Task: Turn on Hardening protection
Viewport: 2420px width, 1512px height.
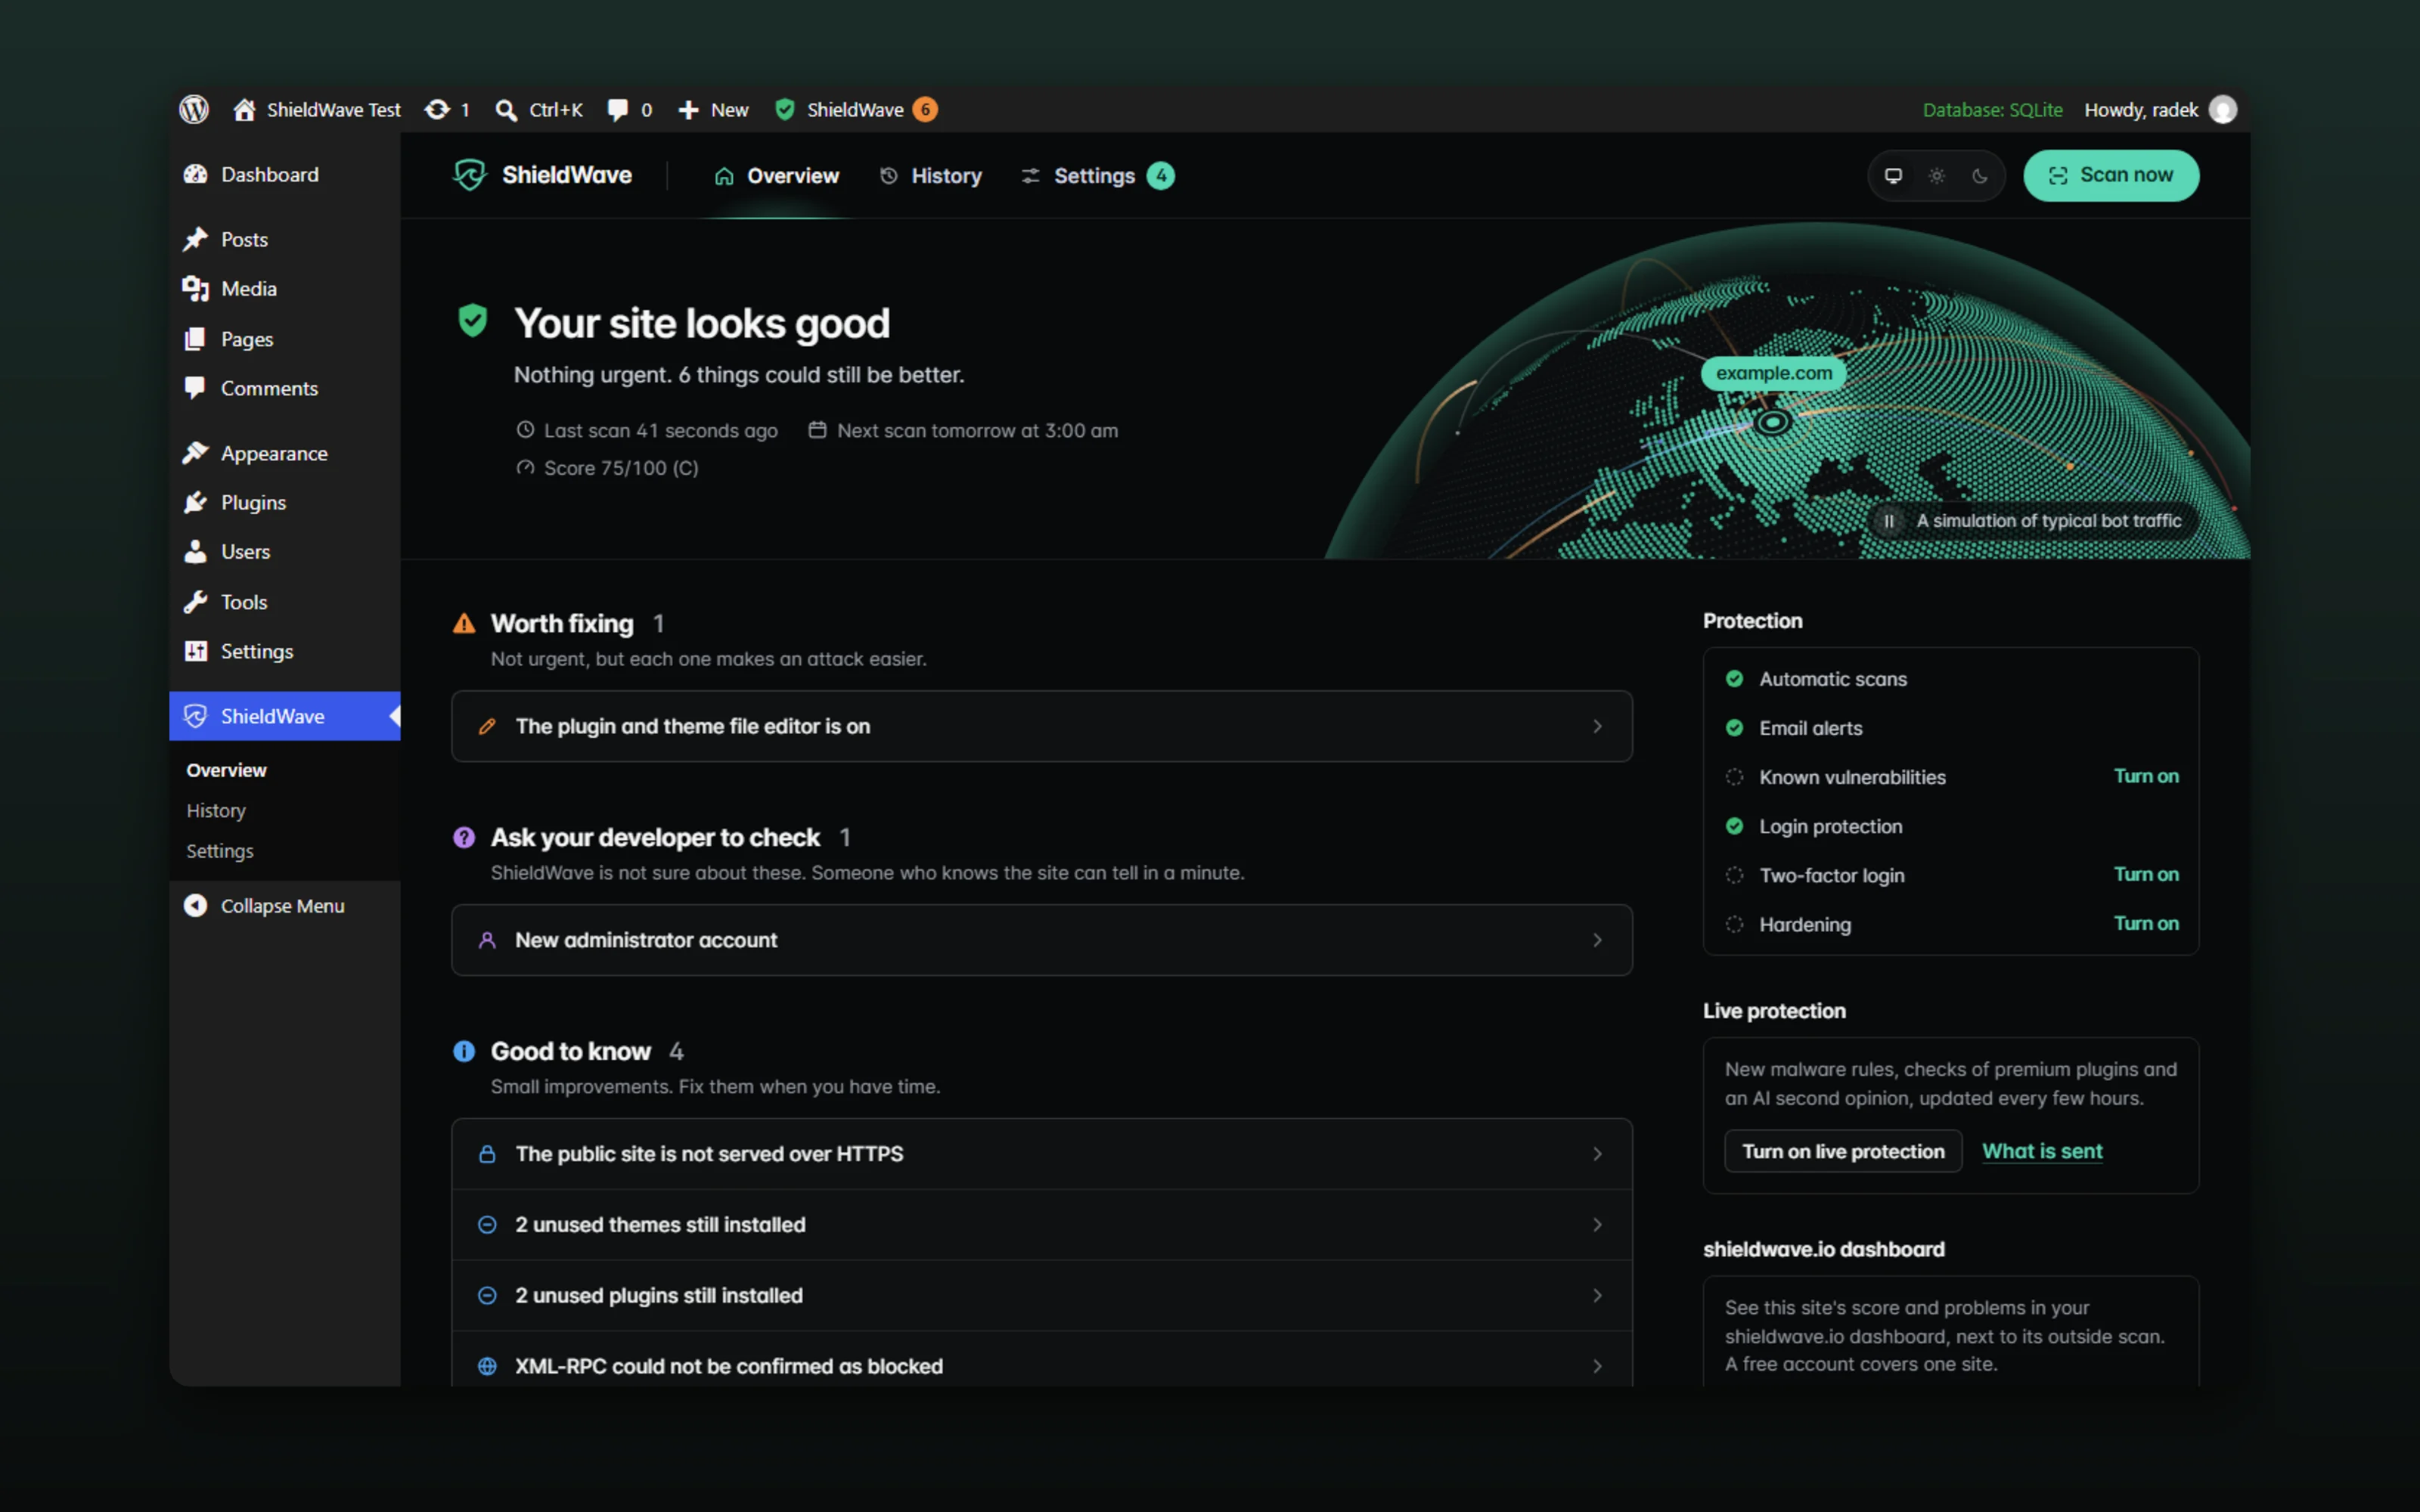Action: pos(2146,923)
